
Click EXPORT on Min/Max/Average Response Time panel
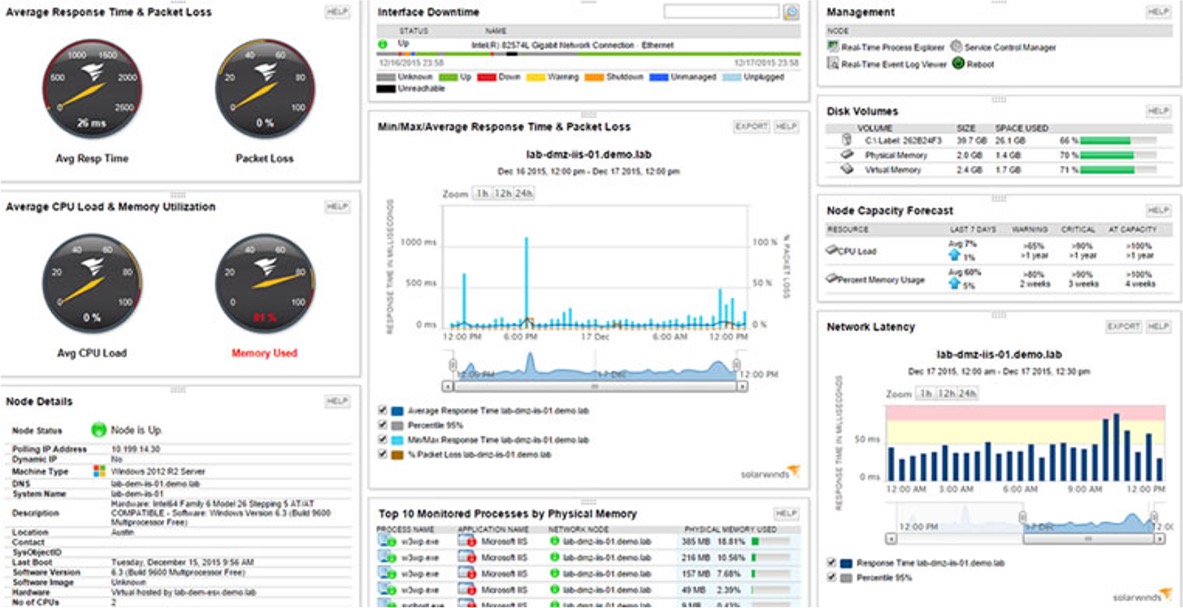tap(751, 127)
